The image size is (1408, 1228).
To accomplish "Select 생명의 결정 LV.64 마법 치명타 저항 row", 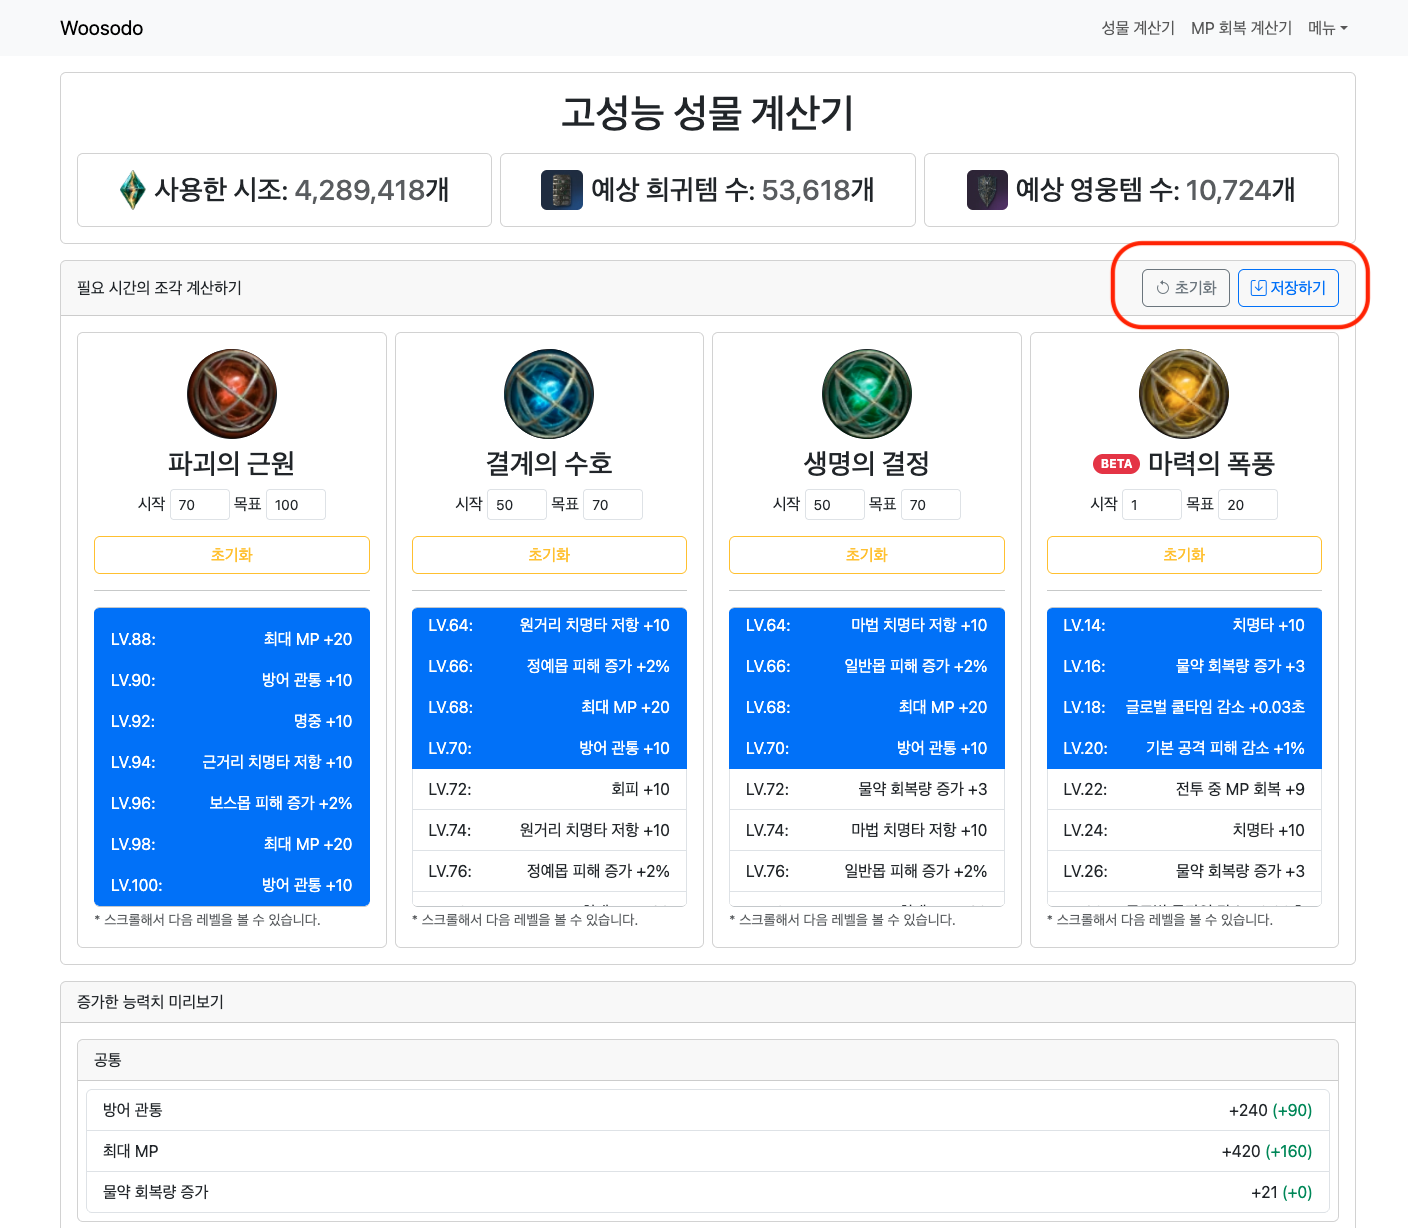I will tap(867, 626).
